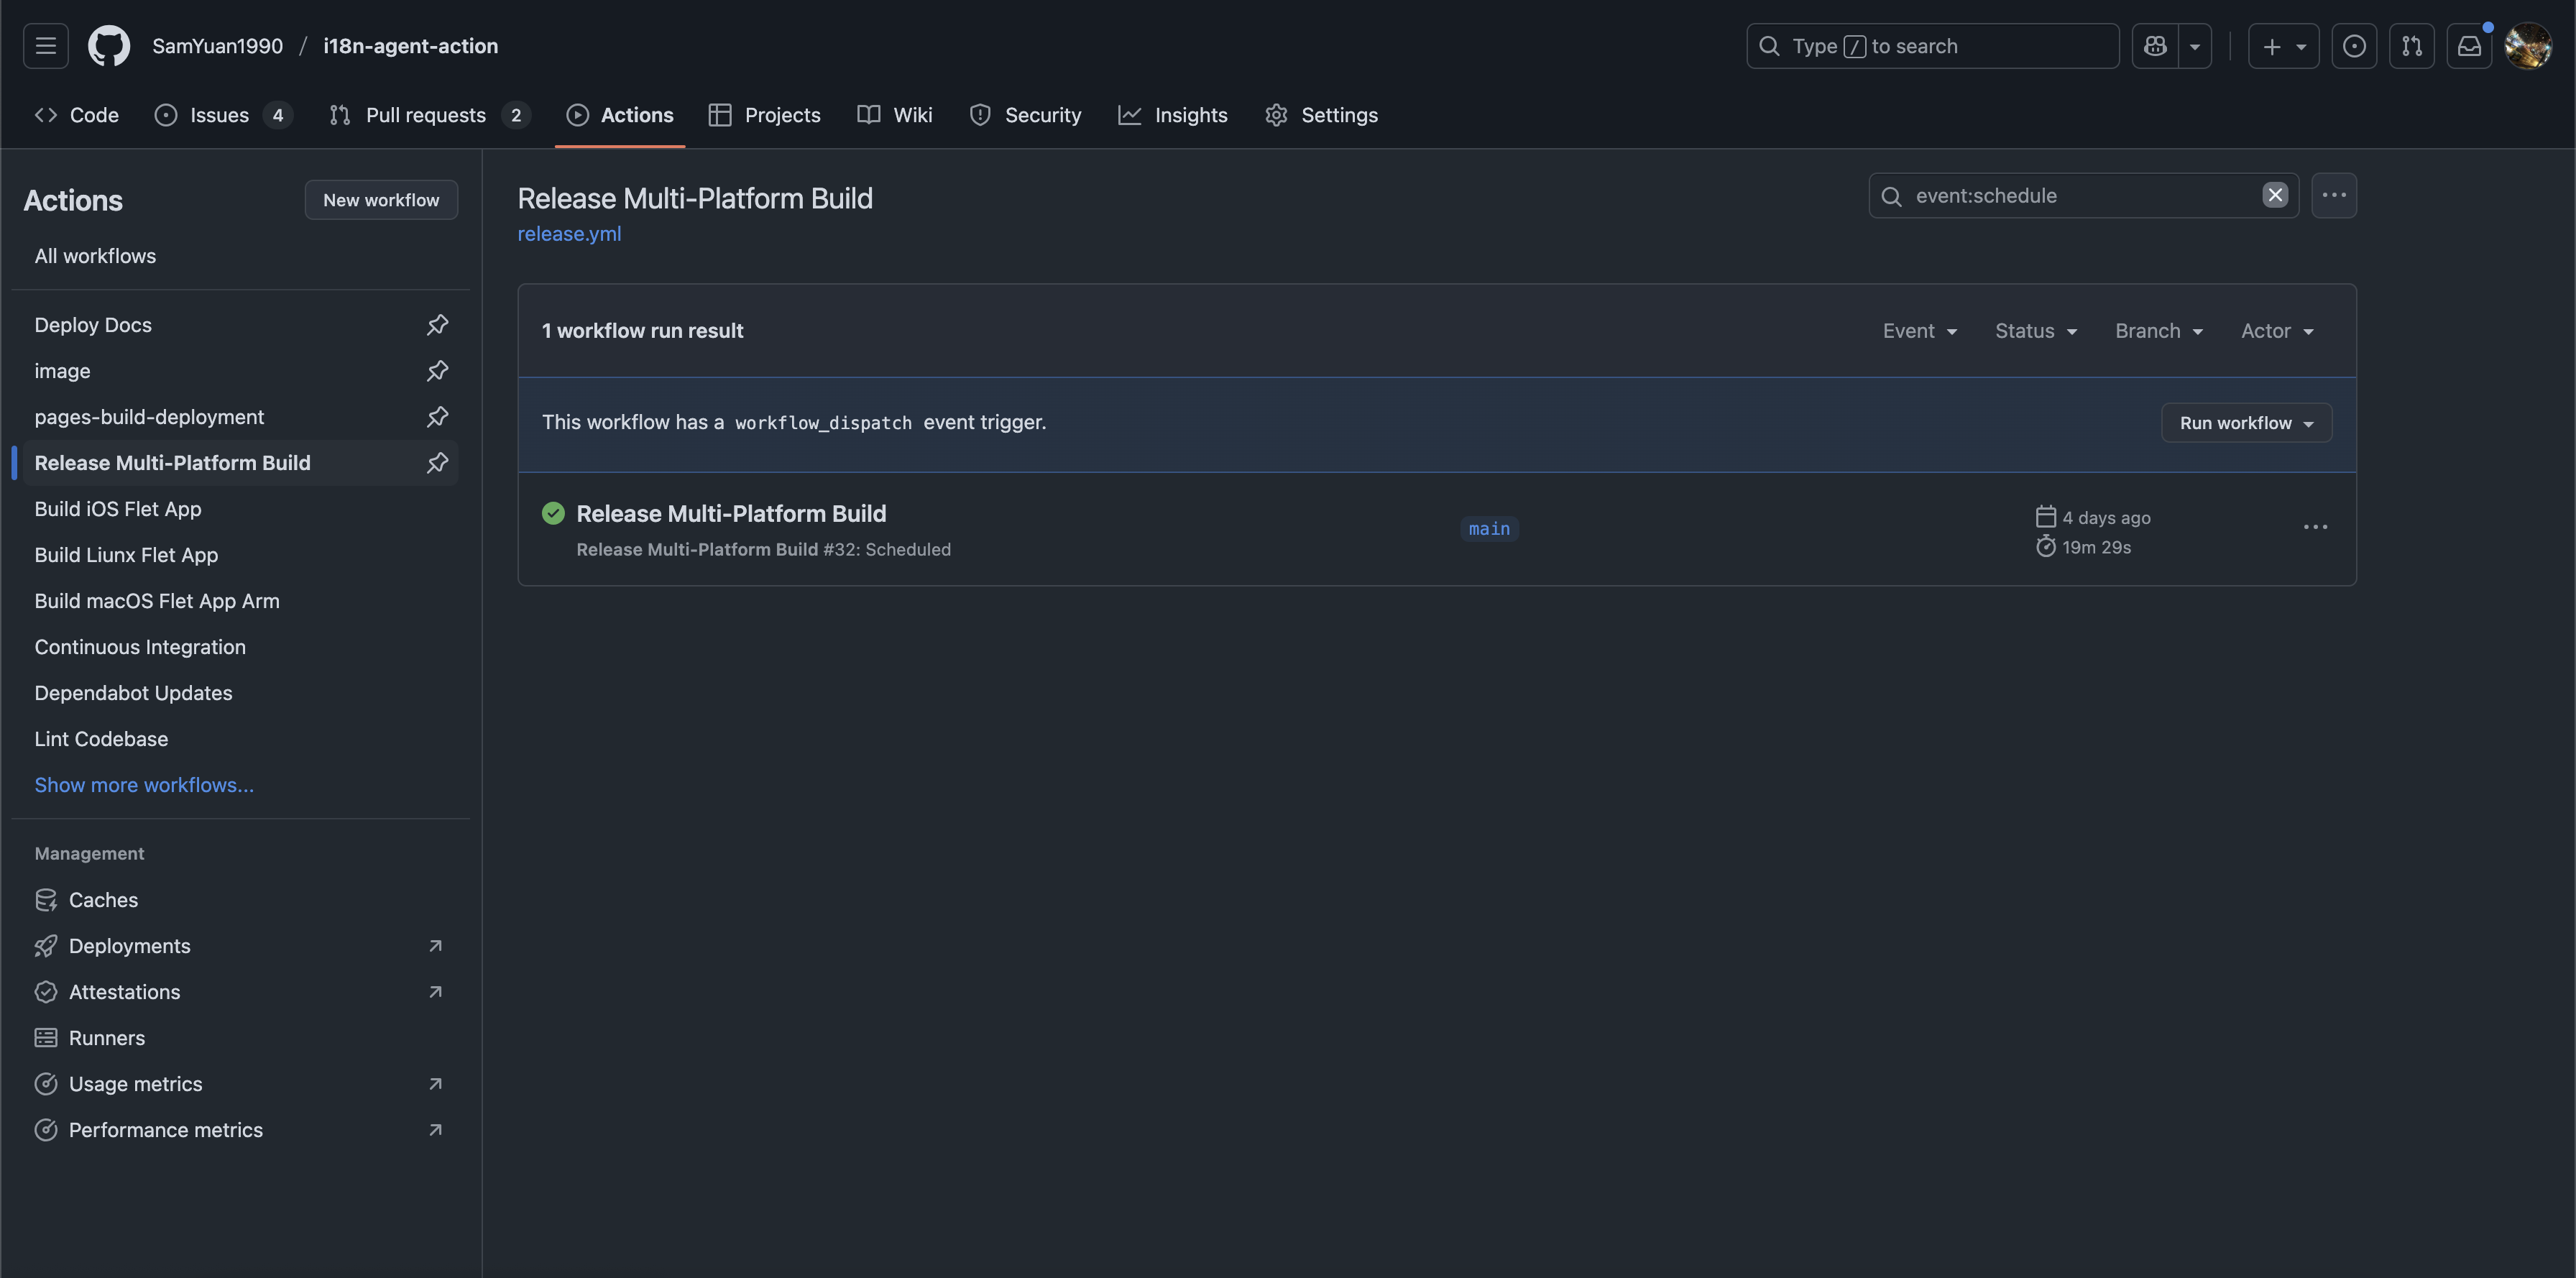Open the release.yml file link
Screen dimensions: 2576x1278
[569, 234]
